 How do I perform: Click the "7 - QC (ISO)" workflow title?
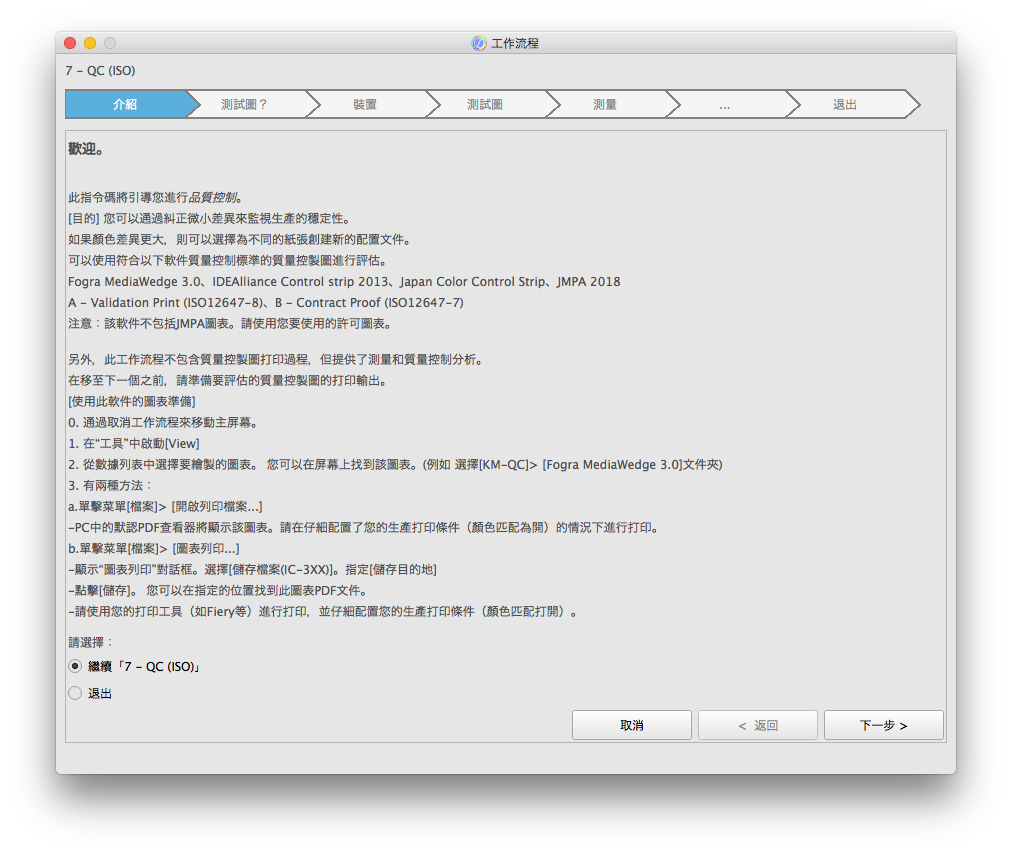pos(101,70)
